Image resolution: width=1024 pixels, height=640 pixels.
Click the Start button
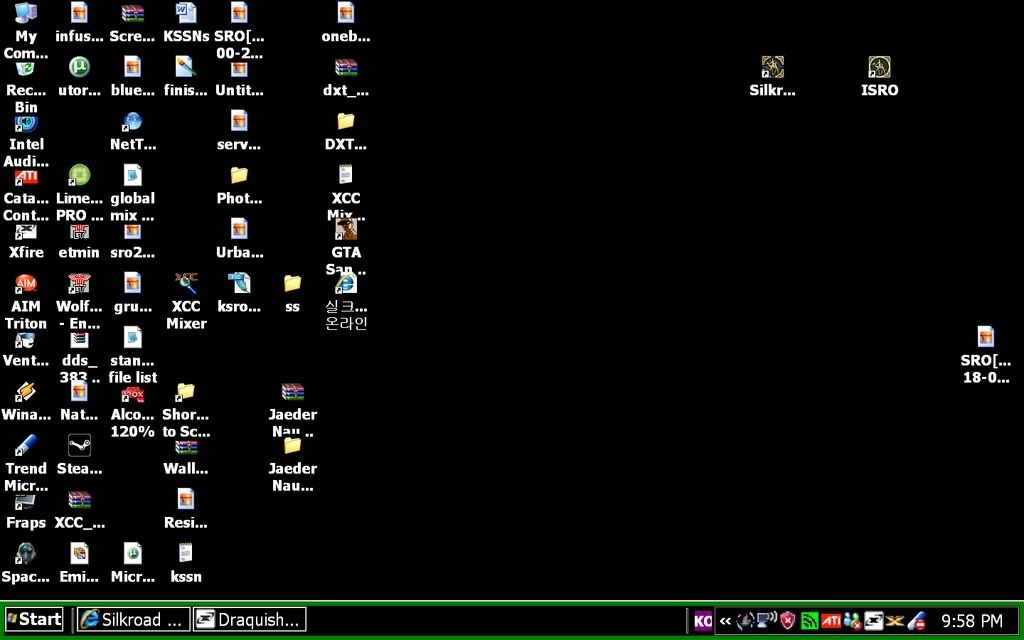34,619
